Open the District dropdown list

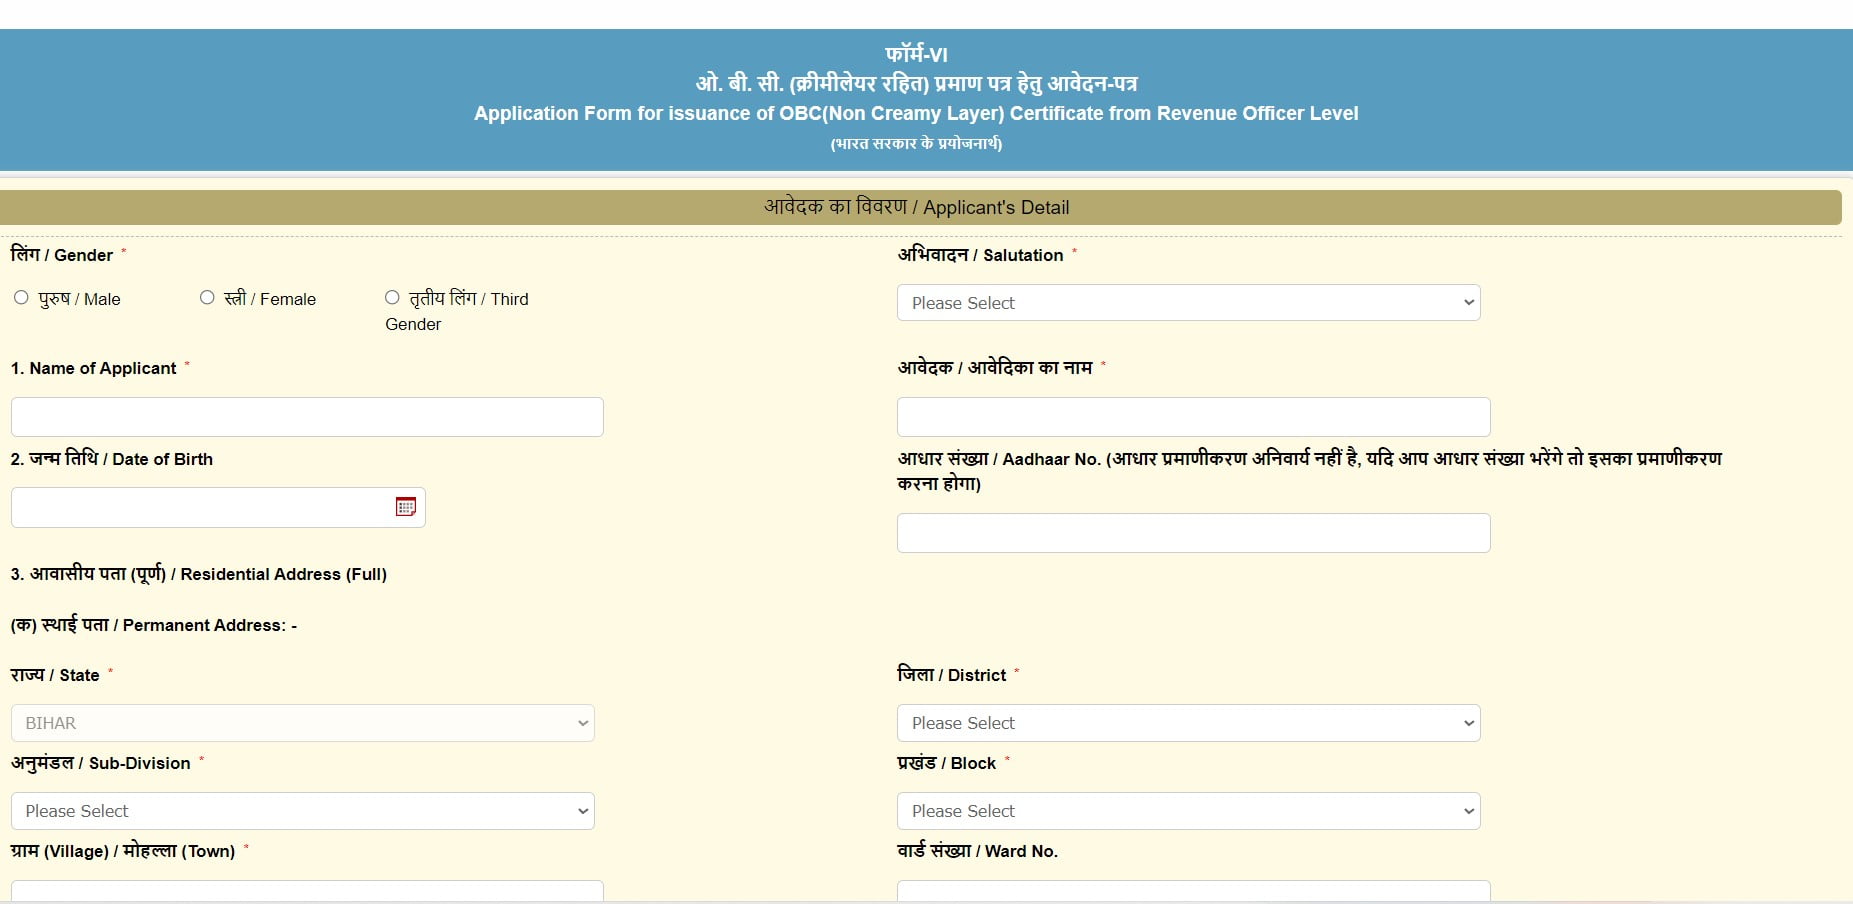(x=1188, y=723)
